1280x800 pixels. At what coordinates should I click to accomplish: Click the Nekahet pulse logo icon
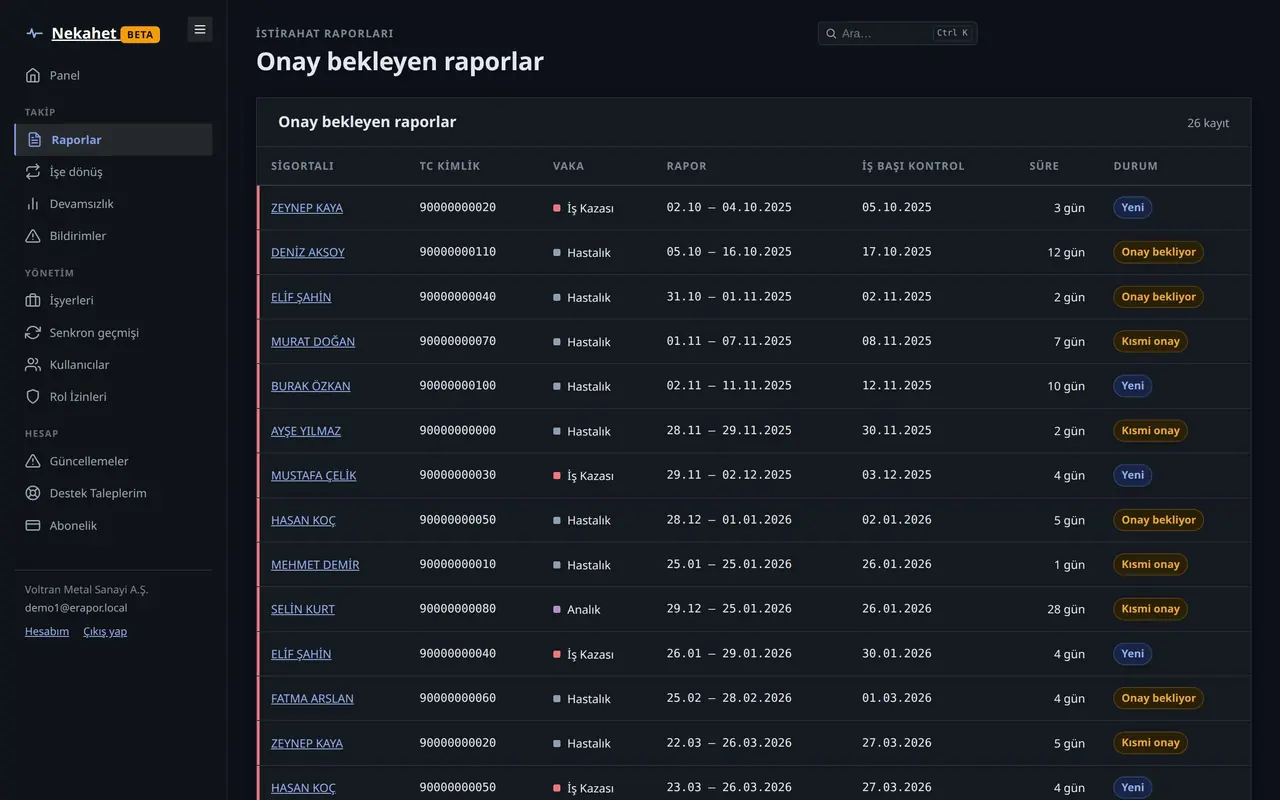click(x=35, y=34)
